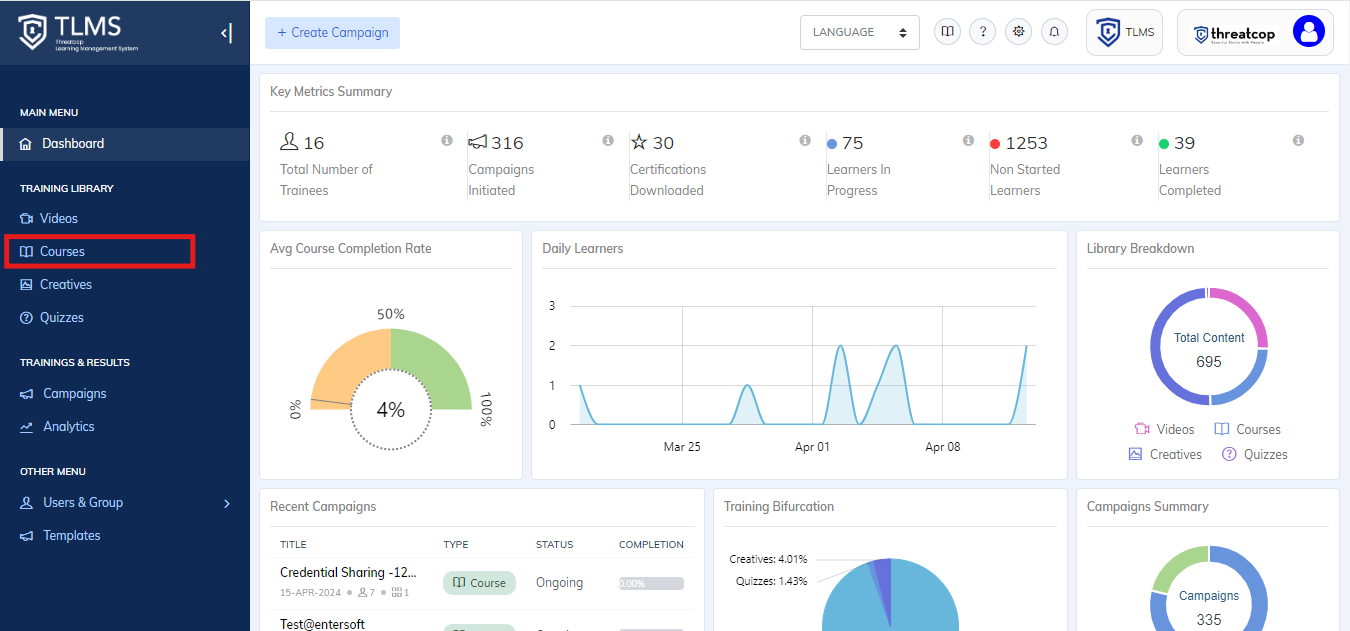Click the 0.00% completion progress bar
The height and width of the screenshot is (631, 1350).
point(651,583)
